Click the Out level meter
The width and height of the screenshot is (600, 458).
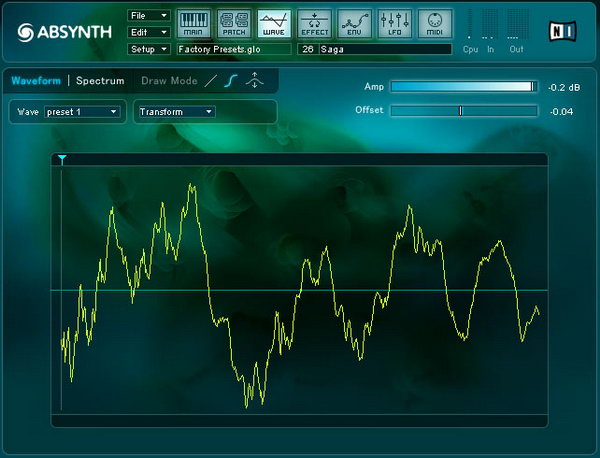coord(517,24)
